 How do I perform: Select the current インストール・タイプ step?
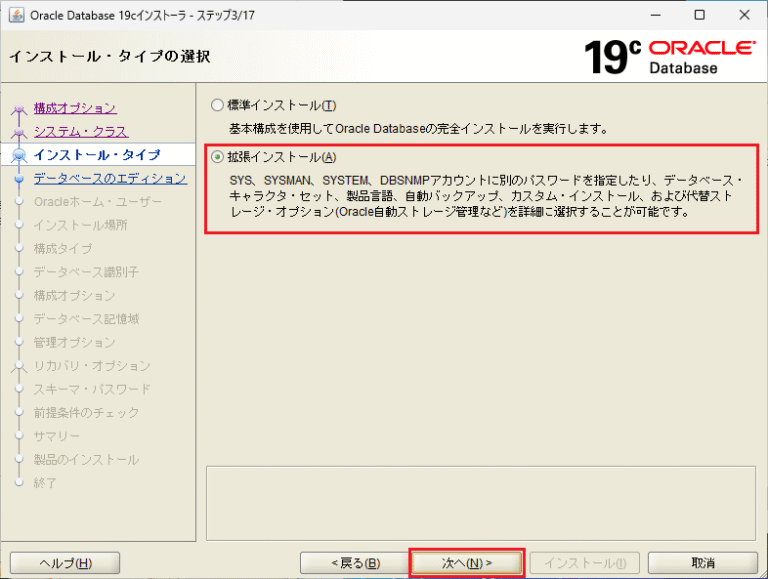point(97,155)
